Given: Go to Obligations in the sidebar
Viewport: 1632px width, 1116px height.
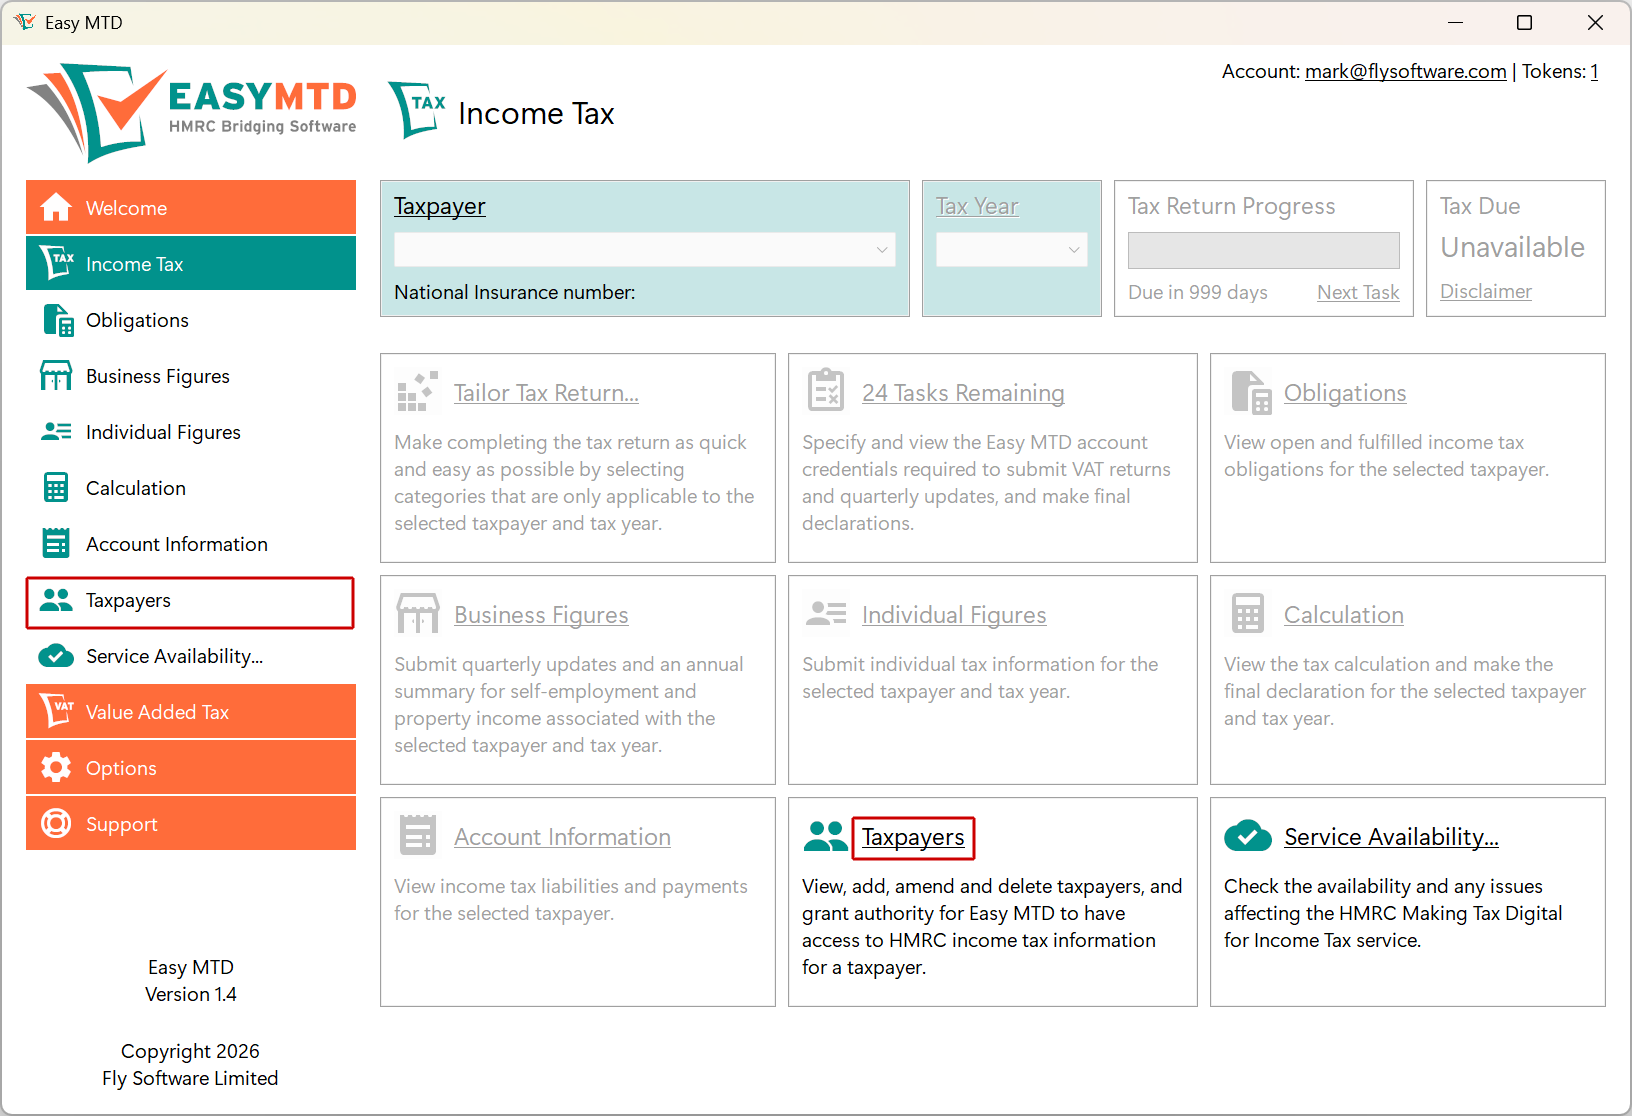Looking at the screenshot, I should 191,320.
